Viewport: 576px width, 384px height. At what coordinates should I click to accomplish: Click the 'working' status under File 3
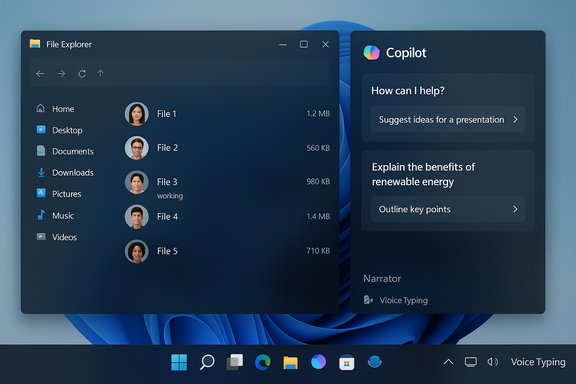point(170,196)
